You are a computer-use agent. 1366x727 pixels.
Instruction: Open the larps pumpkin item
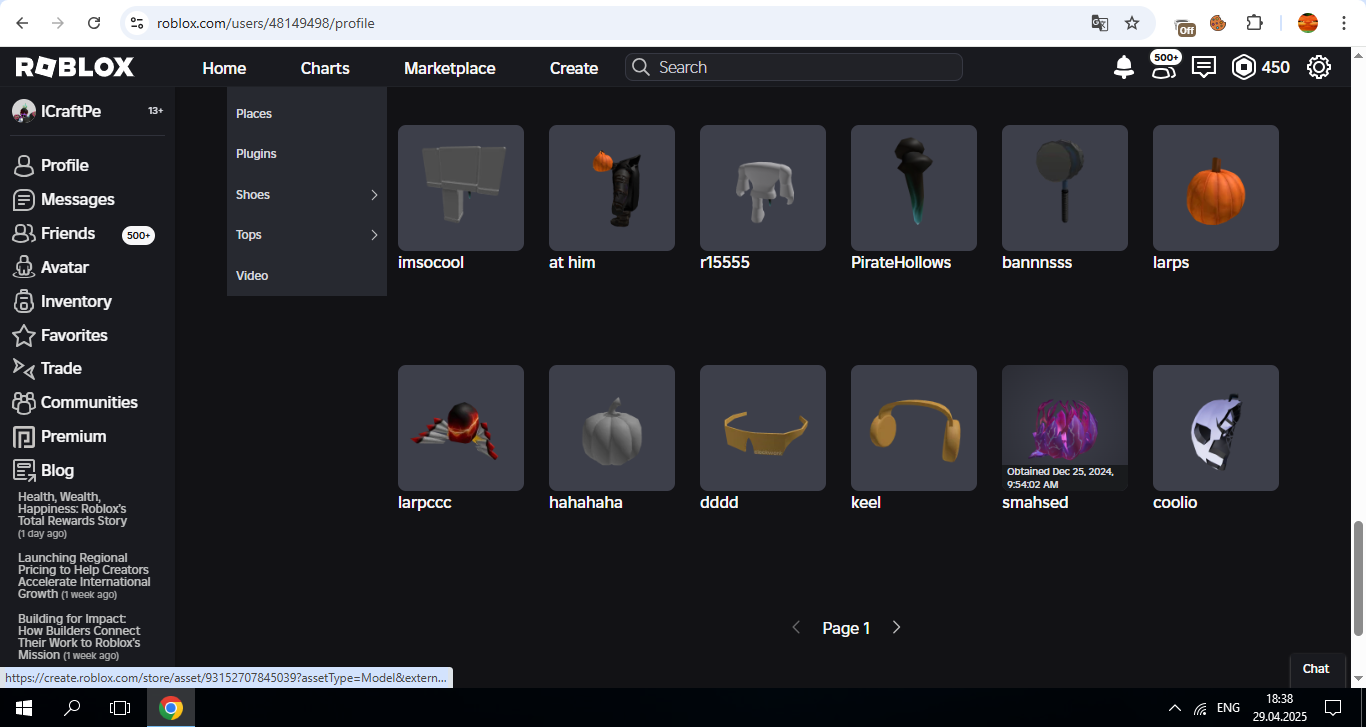pos(1215,188)
